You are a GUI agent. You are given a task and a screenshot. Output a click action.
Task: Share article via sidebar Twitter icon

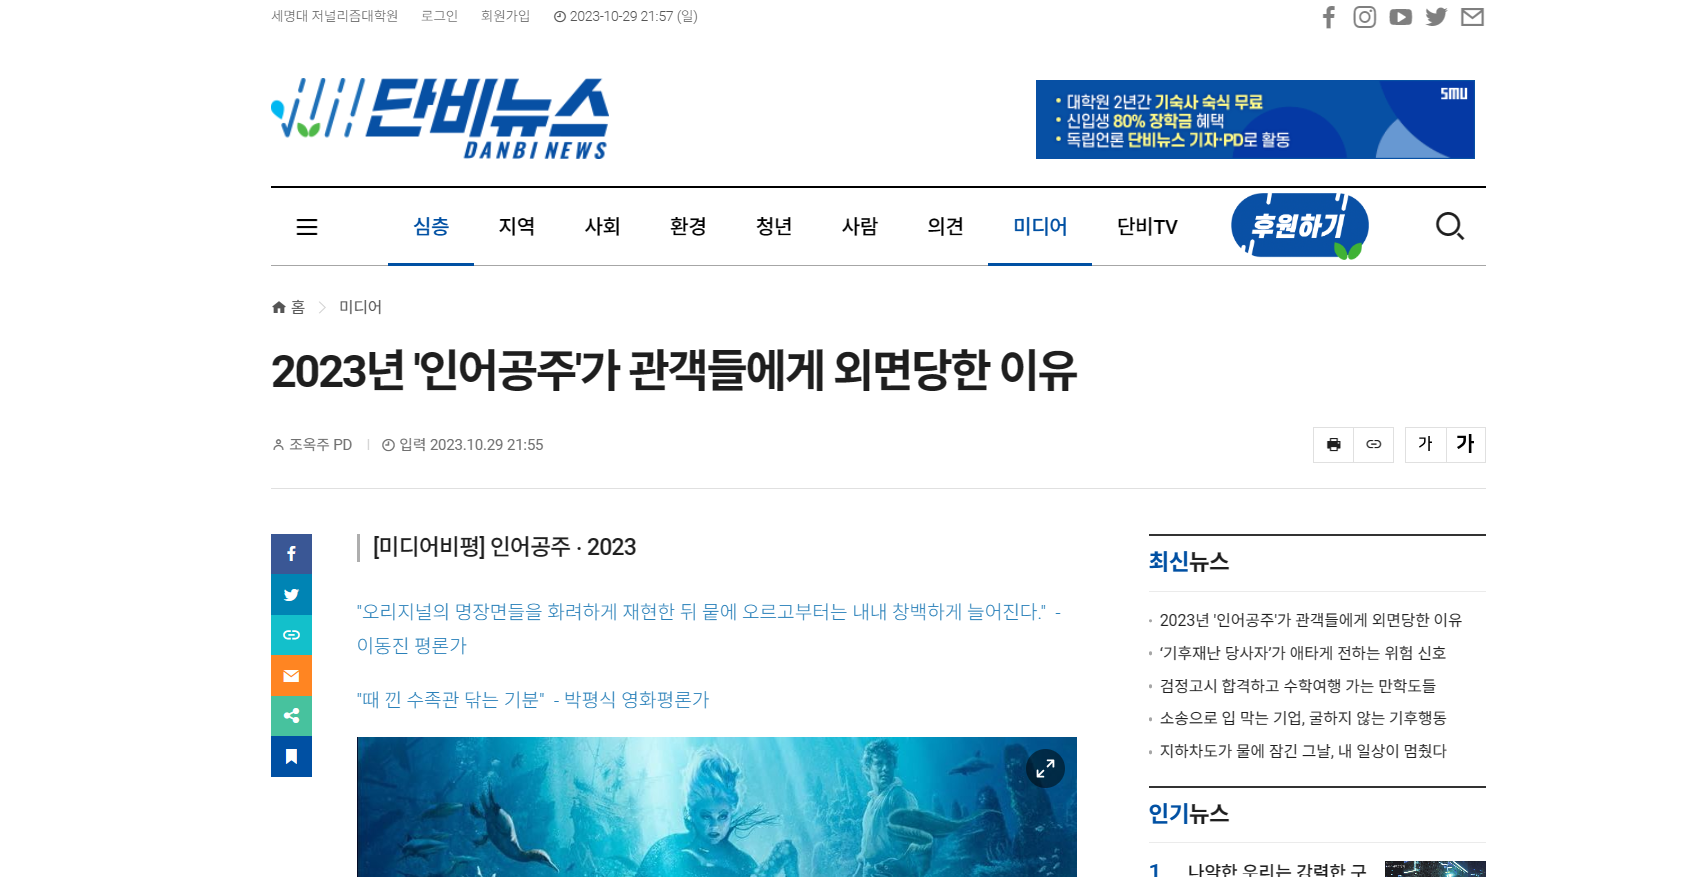click(x=291, y=595)
